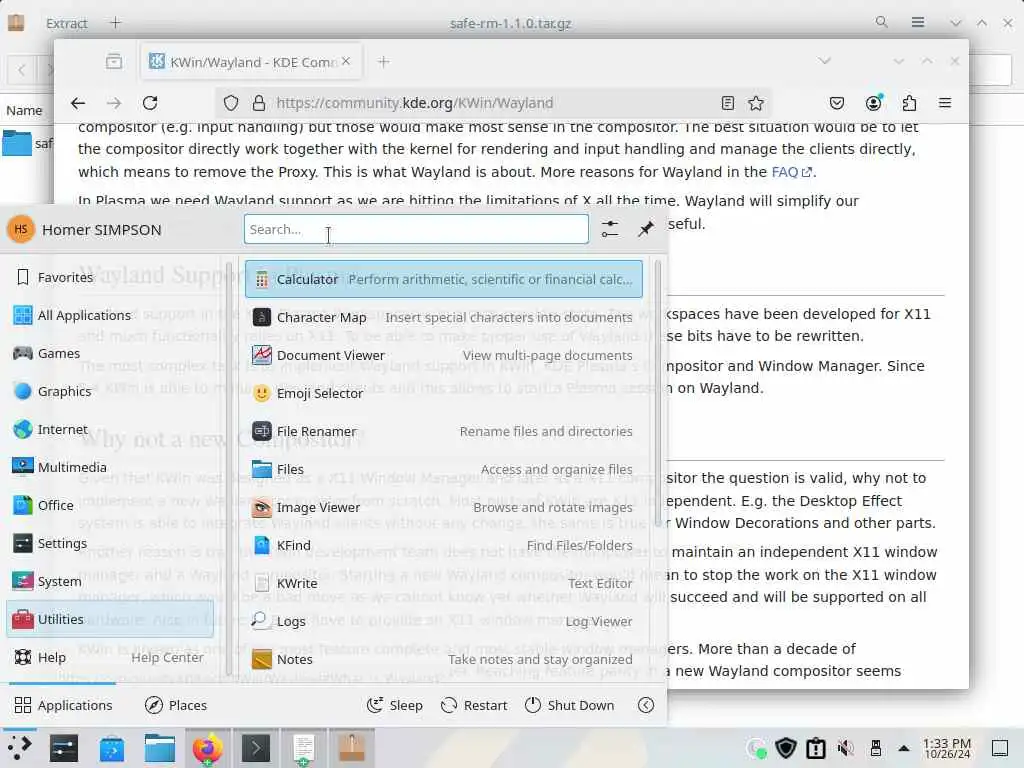The height and width of the screenshot is (768, 1024).
Task: Open launcher configure settings icon
Action: (x=609, y=229)
